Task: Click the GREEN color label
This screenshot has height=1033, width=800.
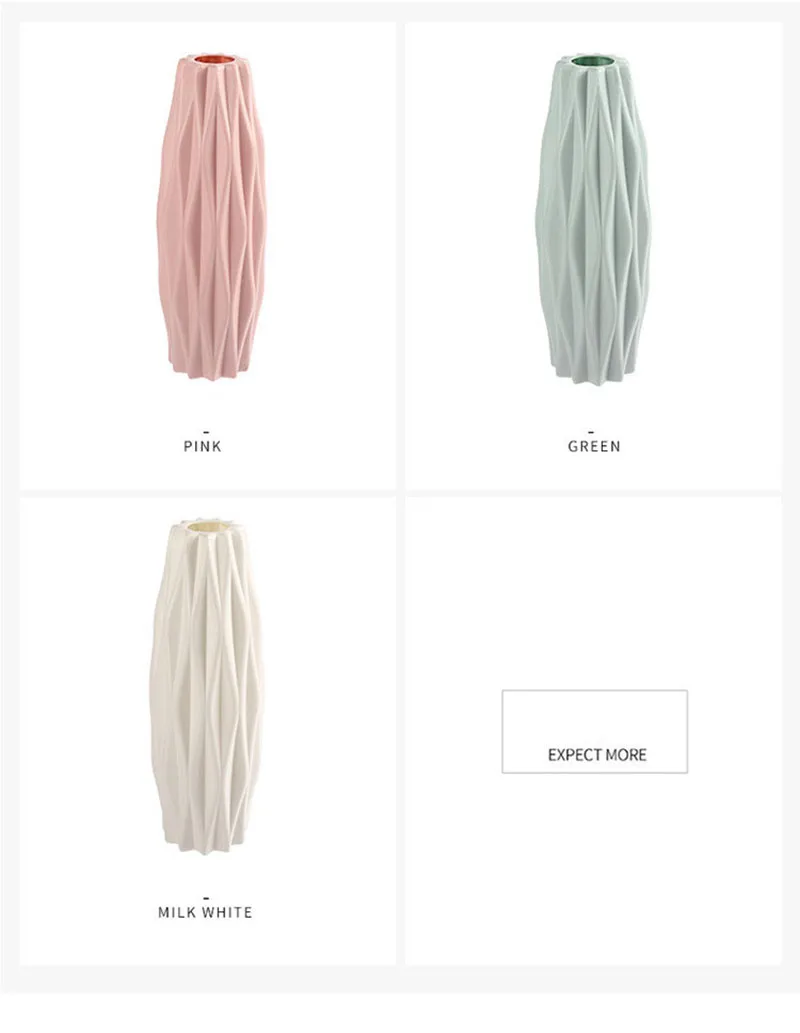Action: (594, 446)
